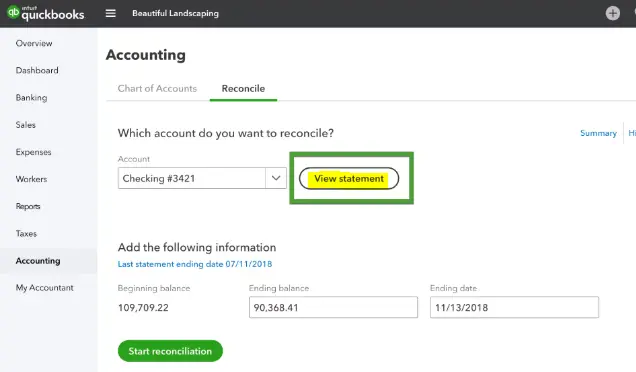Click the beginning balance value 109,709.22

tap(143, 307)
